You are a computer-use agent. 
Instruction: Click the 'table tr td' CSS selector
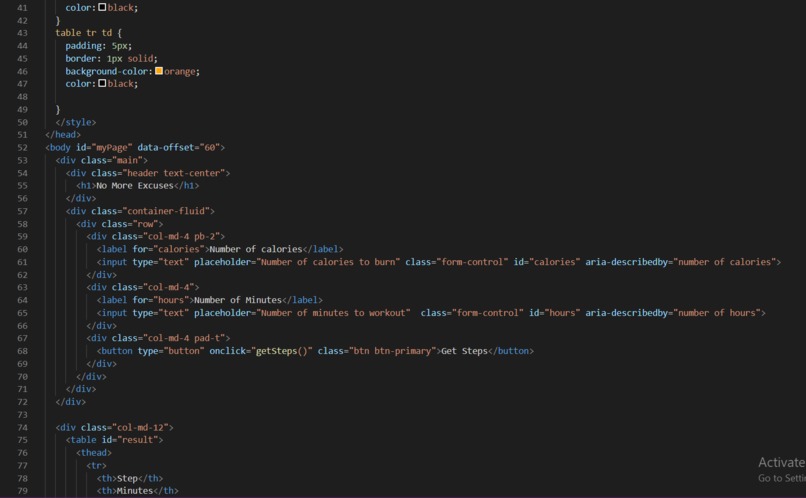[83, 33]
